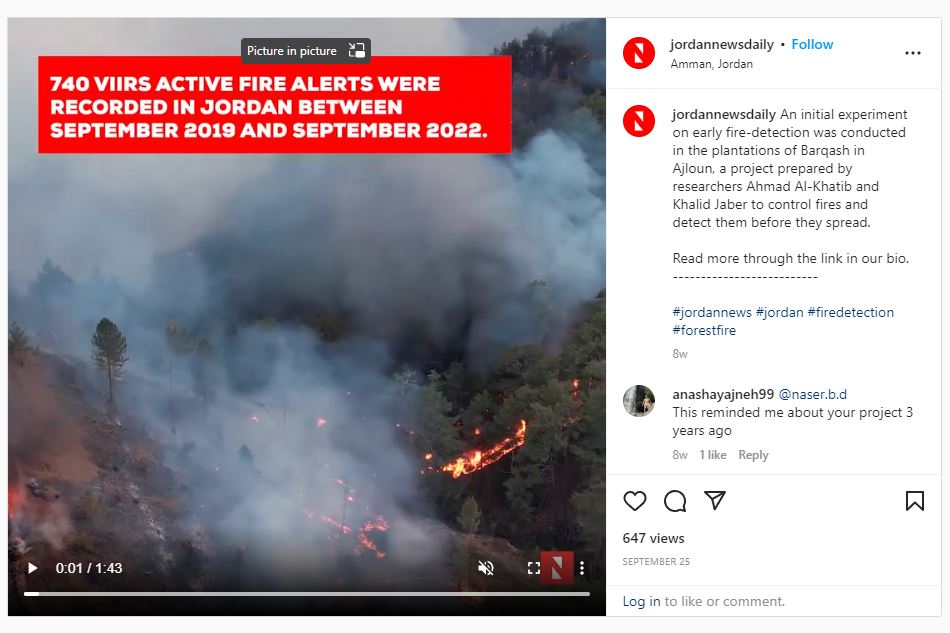Open video more options menu
The height and width of the screenshot is (633, 950).
coord(582,568)
